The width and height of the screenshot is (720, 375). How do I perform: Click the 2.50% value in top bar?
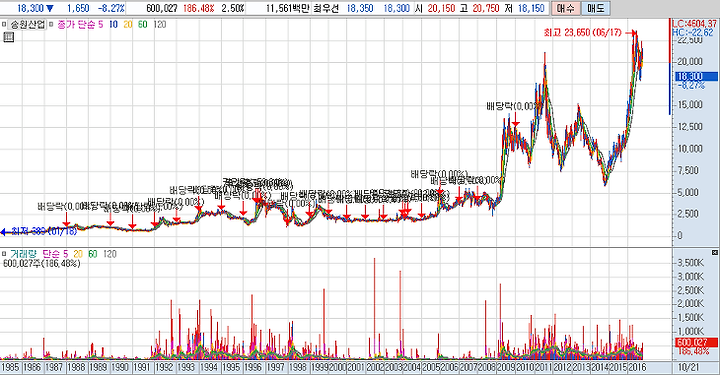(233, 8)
